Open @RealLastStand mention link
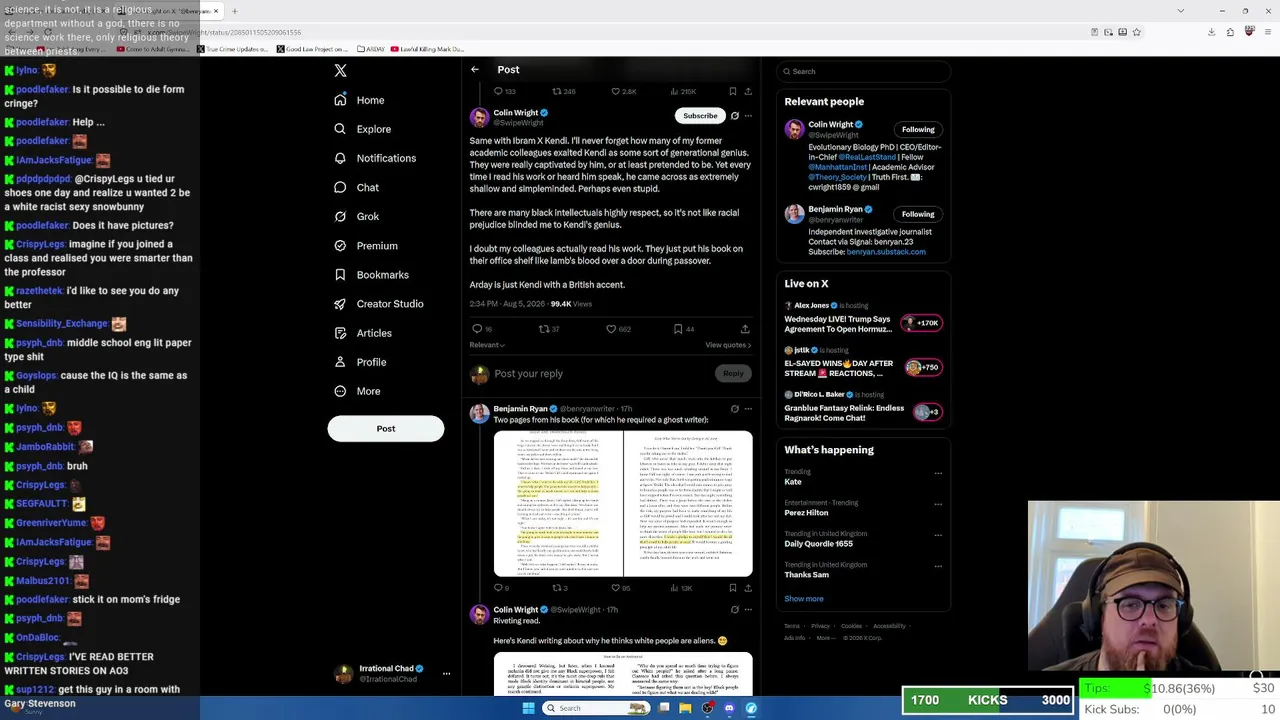This screenshot has width=1280, height=720. point(867,157)
